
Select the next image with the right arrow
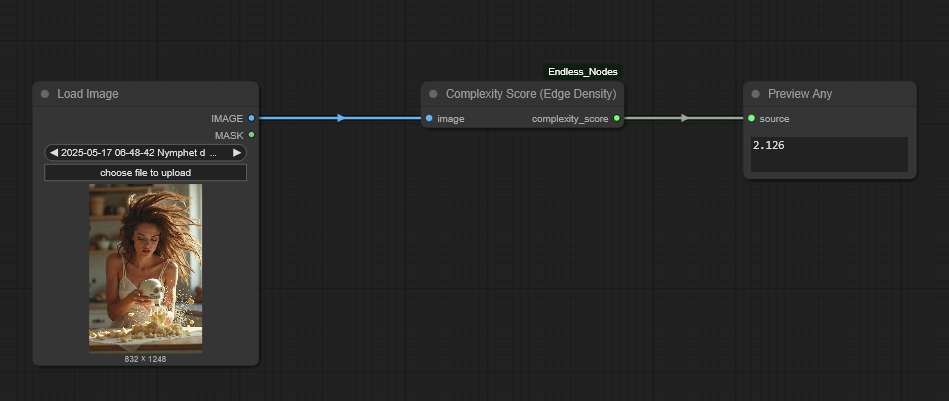237,153
